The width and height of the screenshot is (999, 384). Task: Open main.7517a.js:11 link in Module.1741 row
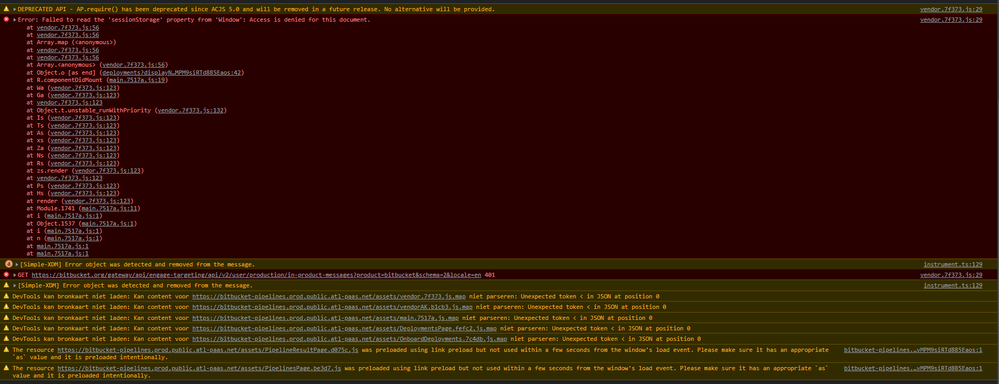pyautogui.click(x=110, y=208)
